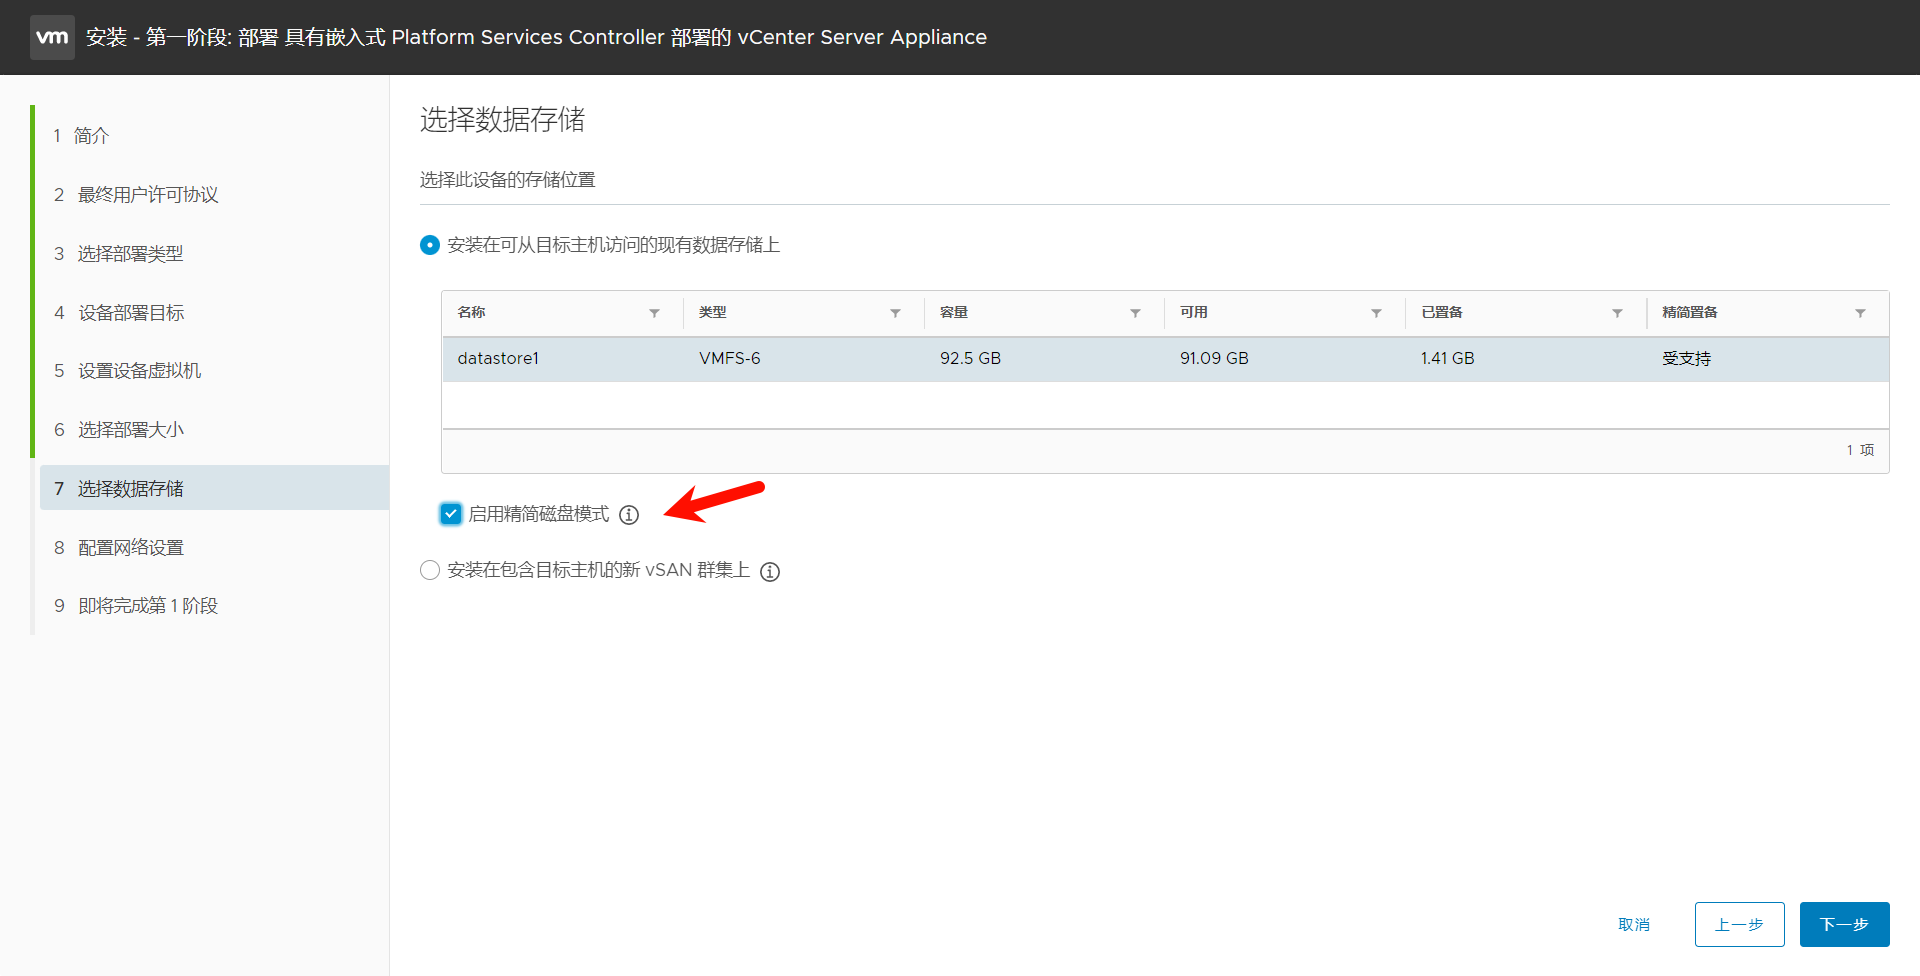The image size is (1920, 976).
Task: Click the VMware vm logo icon
Action: coord(52,37)
